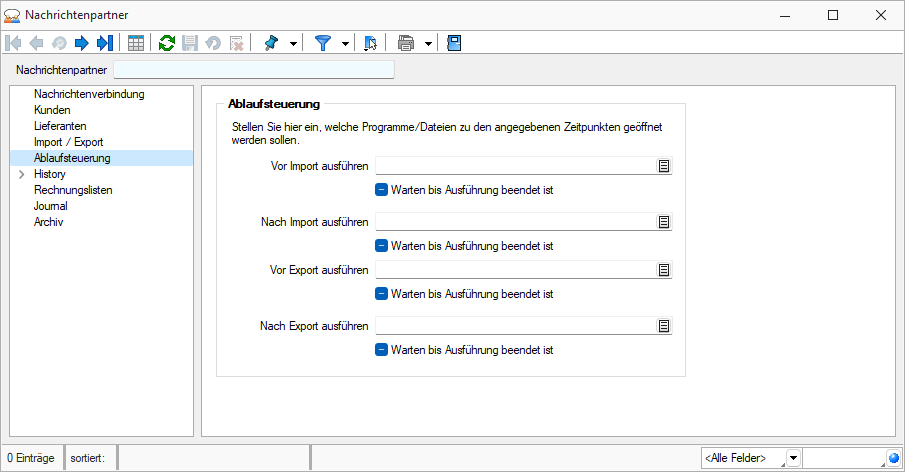Open Import / Export section
Viewport: 905px width, 472px height.
pos(68,142)
